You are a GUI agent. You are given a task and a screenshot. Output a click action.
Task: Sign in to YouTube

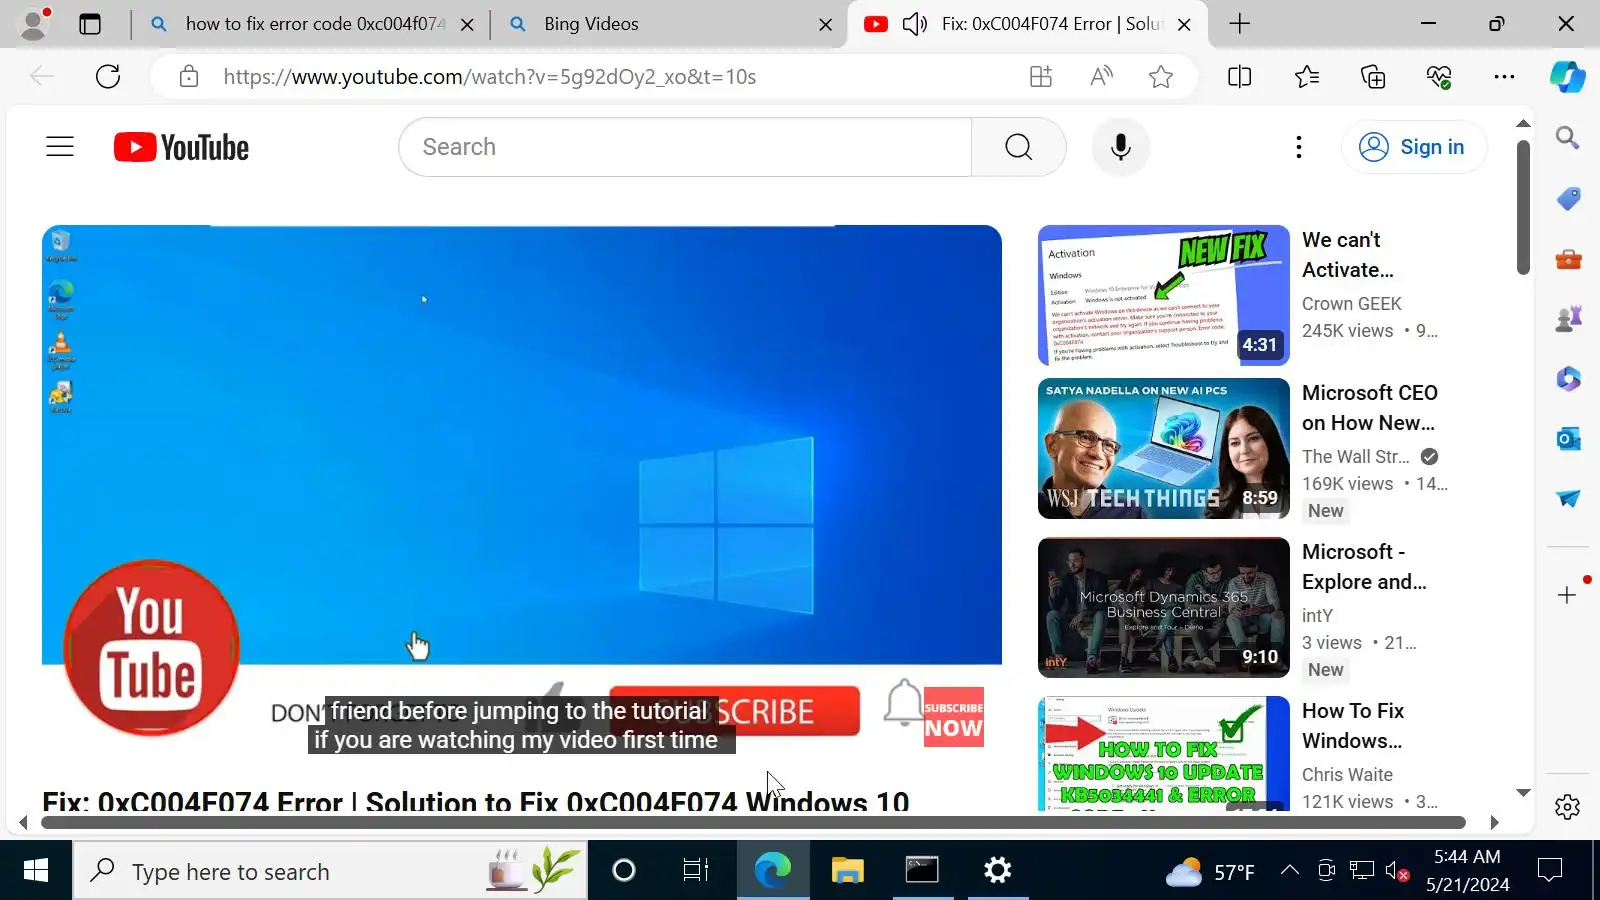tap(1412, 147)
